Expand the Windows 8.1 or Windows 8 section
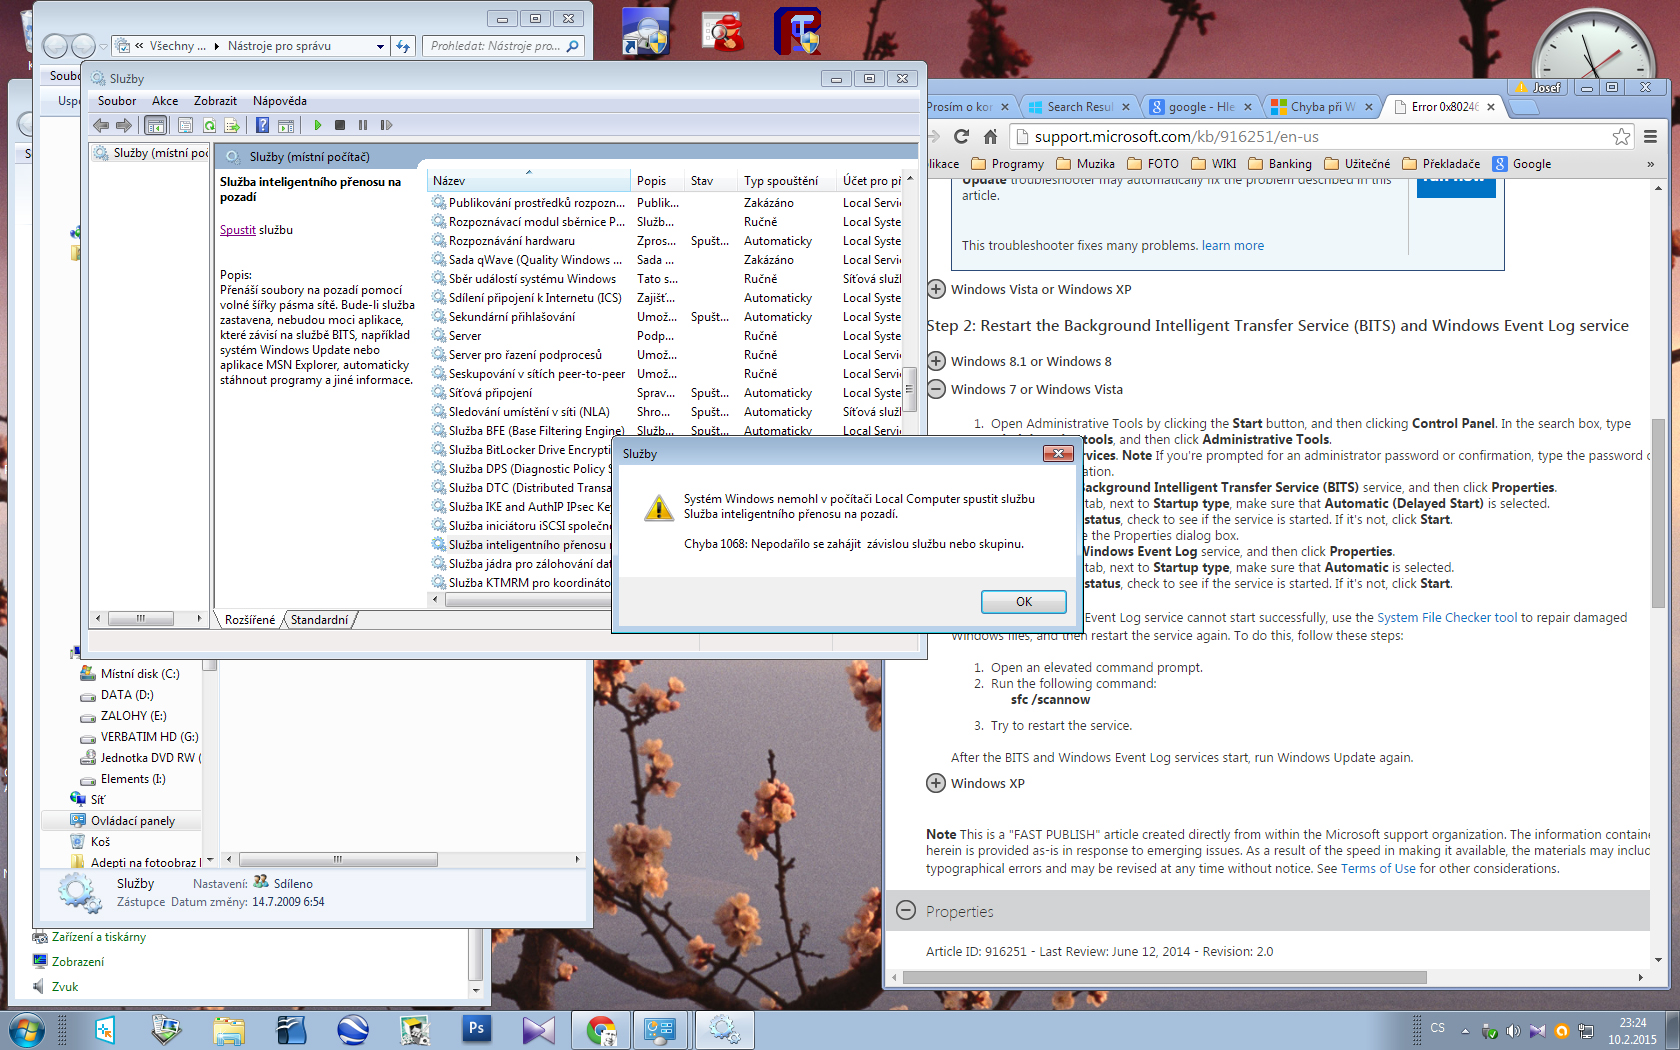Viewport: 1680px width, 1050px height. 936,361
